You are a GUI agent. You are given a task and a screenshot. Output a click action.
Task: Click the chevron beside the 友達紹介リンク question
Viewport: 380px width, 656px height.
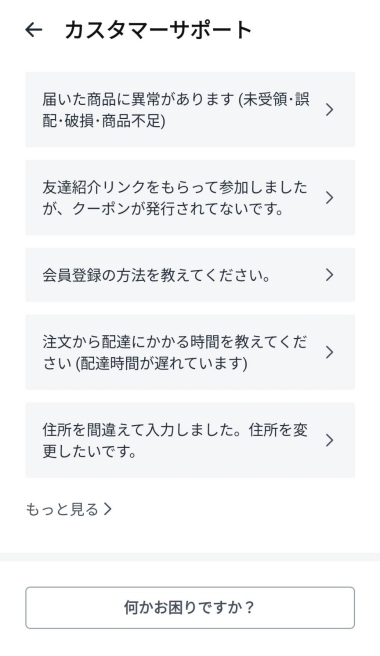coord(329,197)
